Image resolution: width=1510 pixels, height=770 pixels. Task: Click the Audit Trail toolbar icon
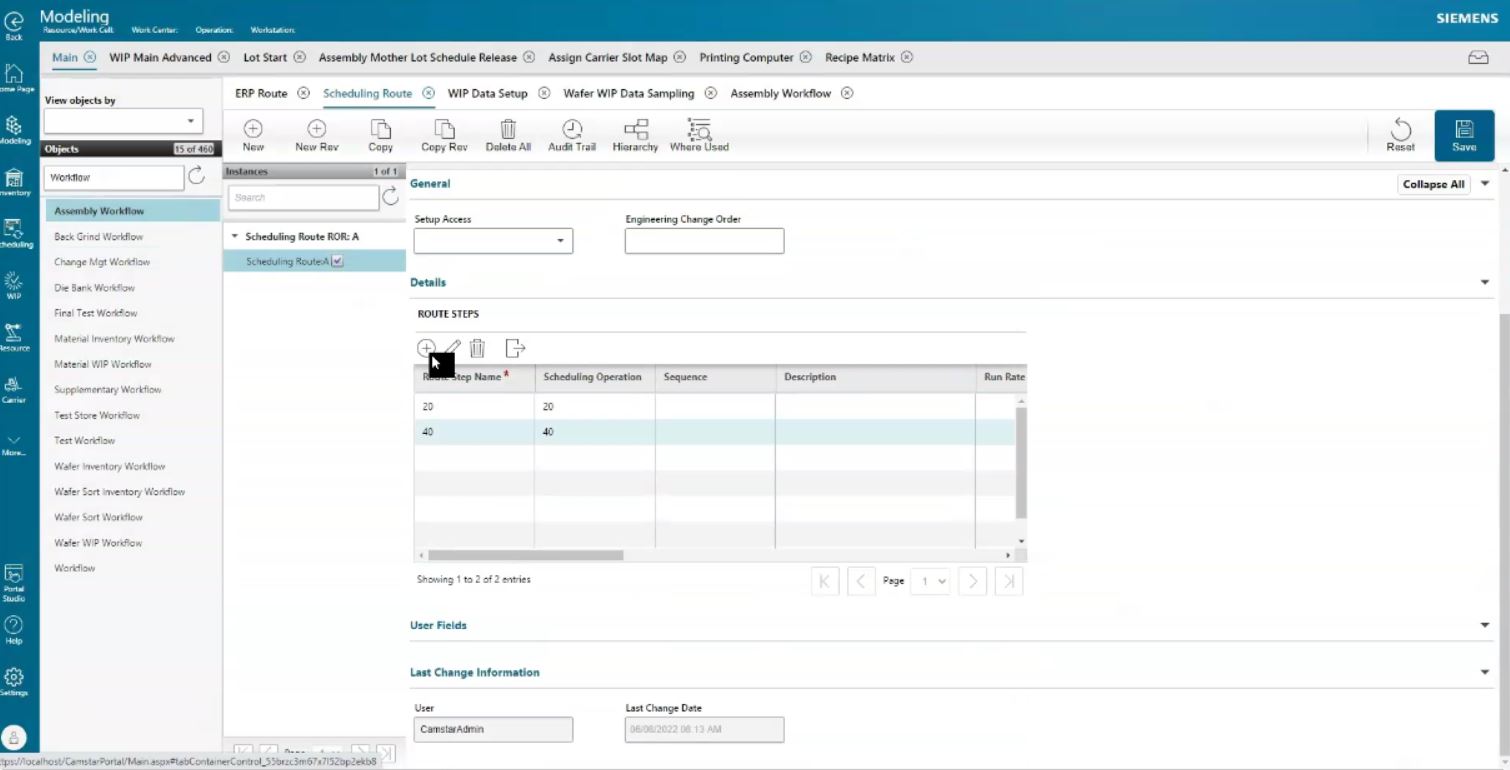[571, 130]
